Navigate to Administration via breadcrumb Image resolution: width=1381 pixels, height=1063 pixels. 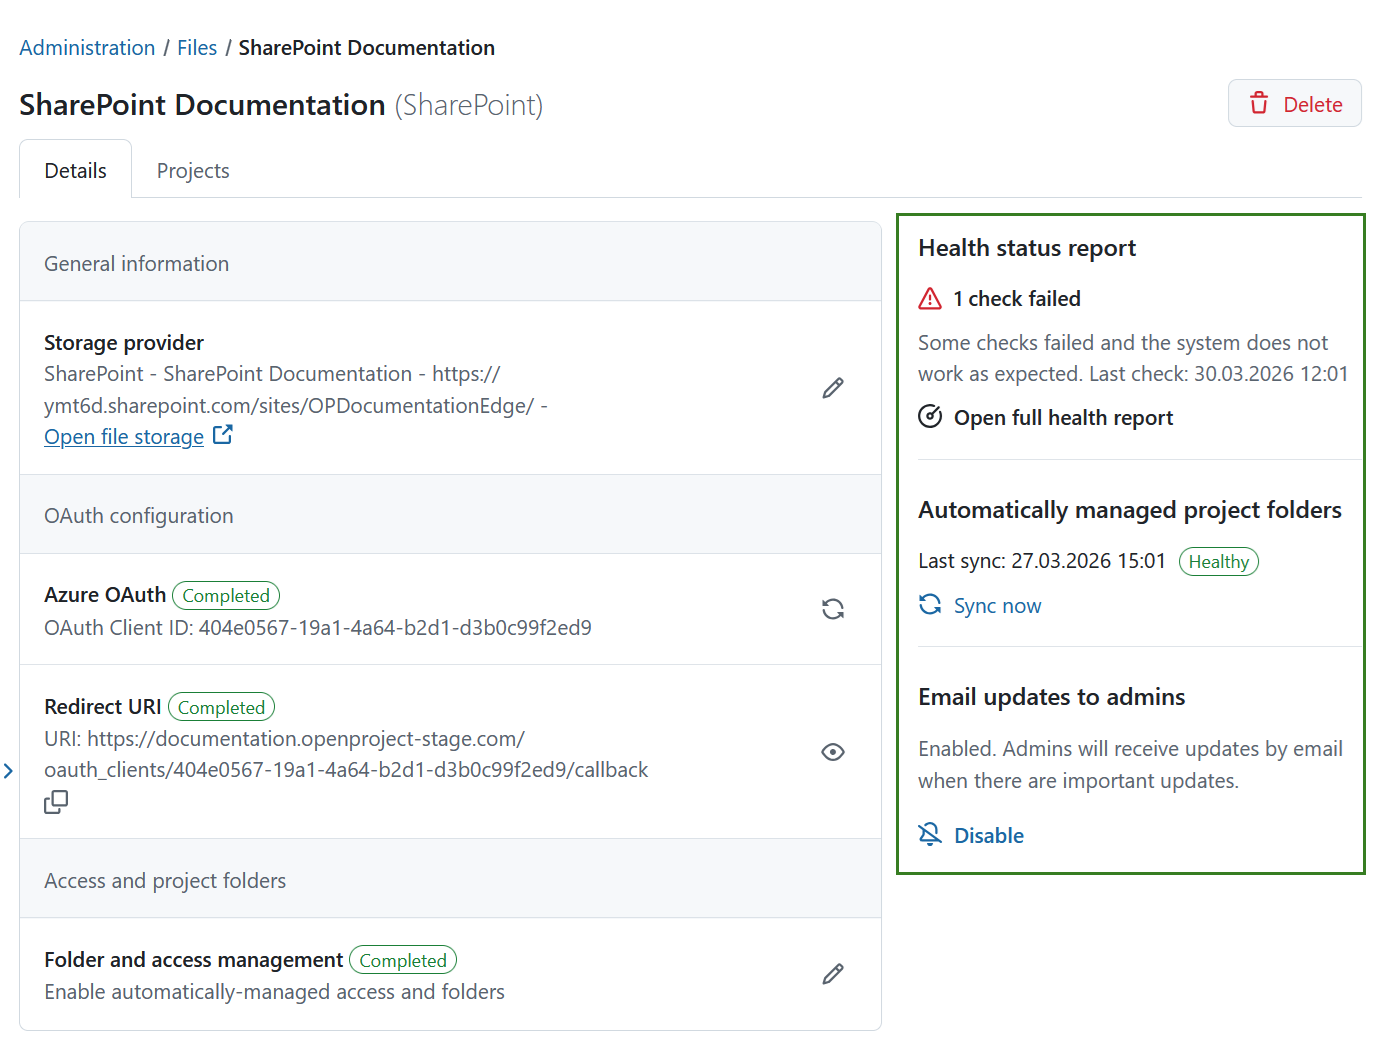(87, 47)
